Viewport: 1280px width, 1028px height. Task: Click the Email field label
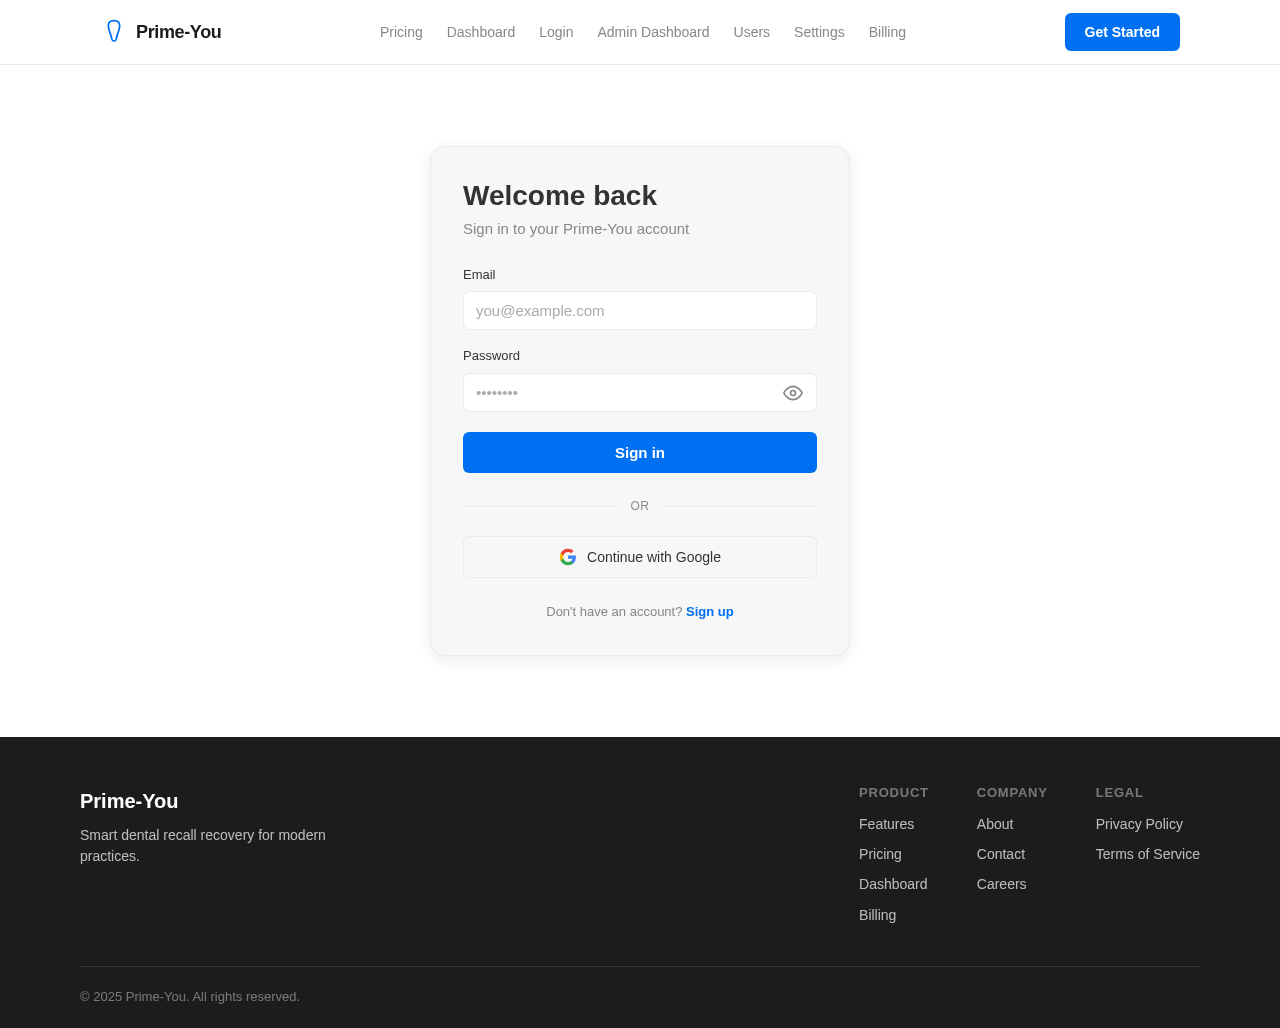click(x=479, y=274)
